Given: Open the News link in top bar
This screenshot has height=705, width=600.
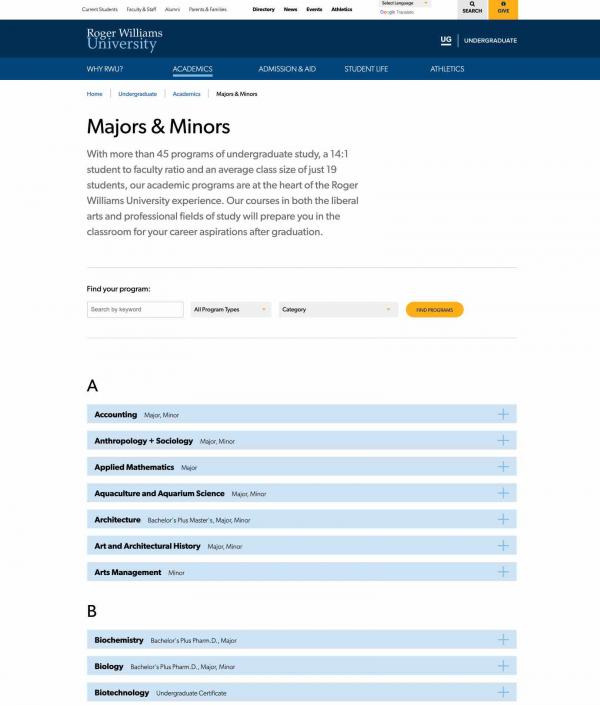Looking at the screenshot, I should (291, 9).
